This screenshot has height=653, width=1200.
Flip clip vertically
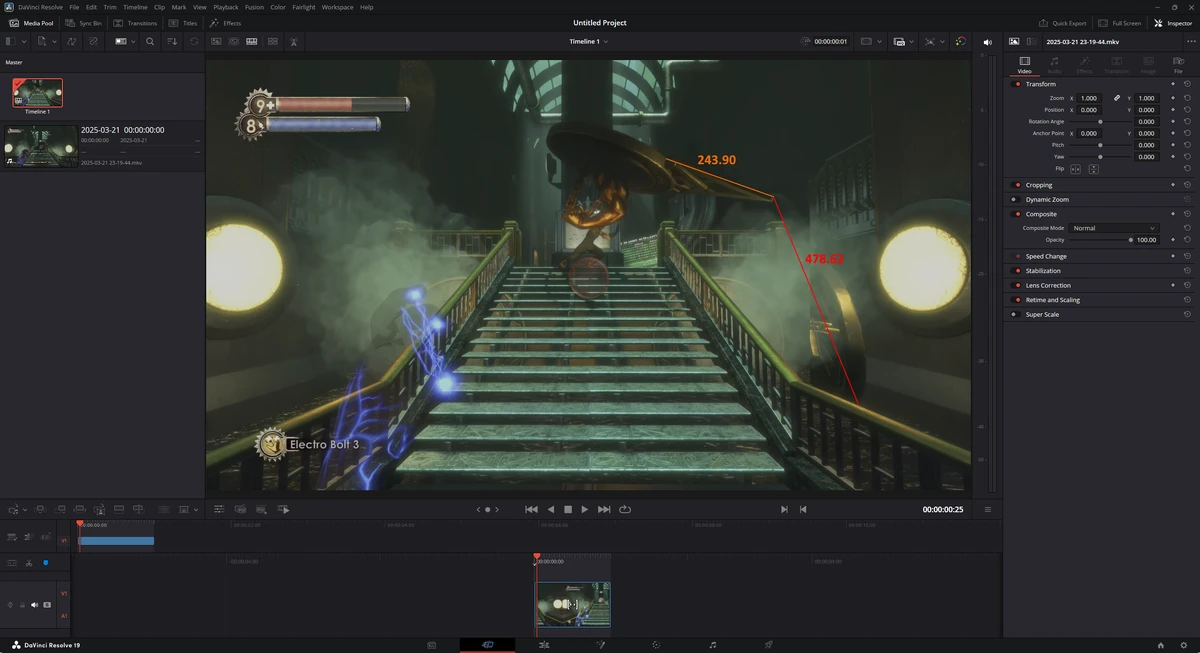click(x=1094, y=169)
